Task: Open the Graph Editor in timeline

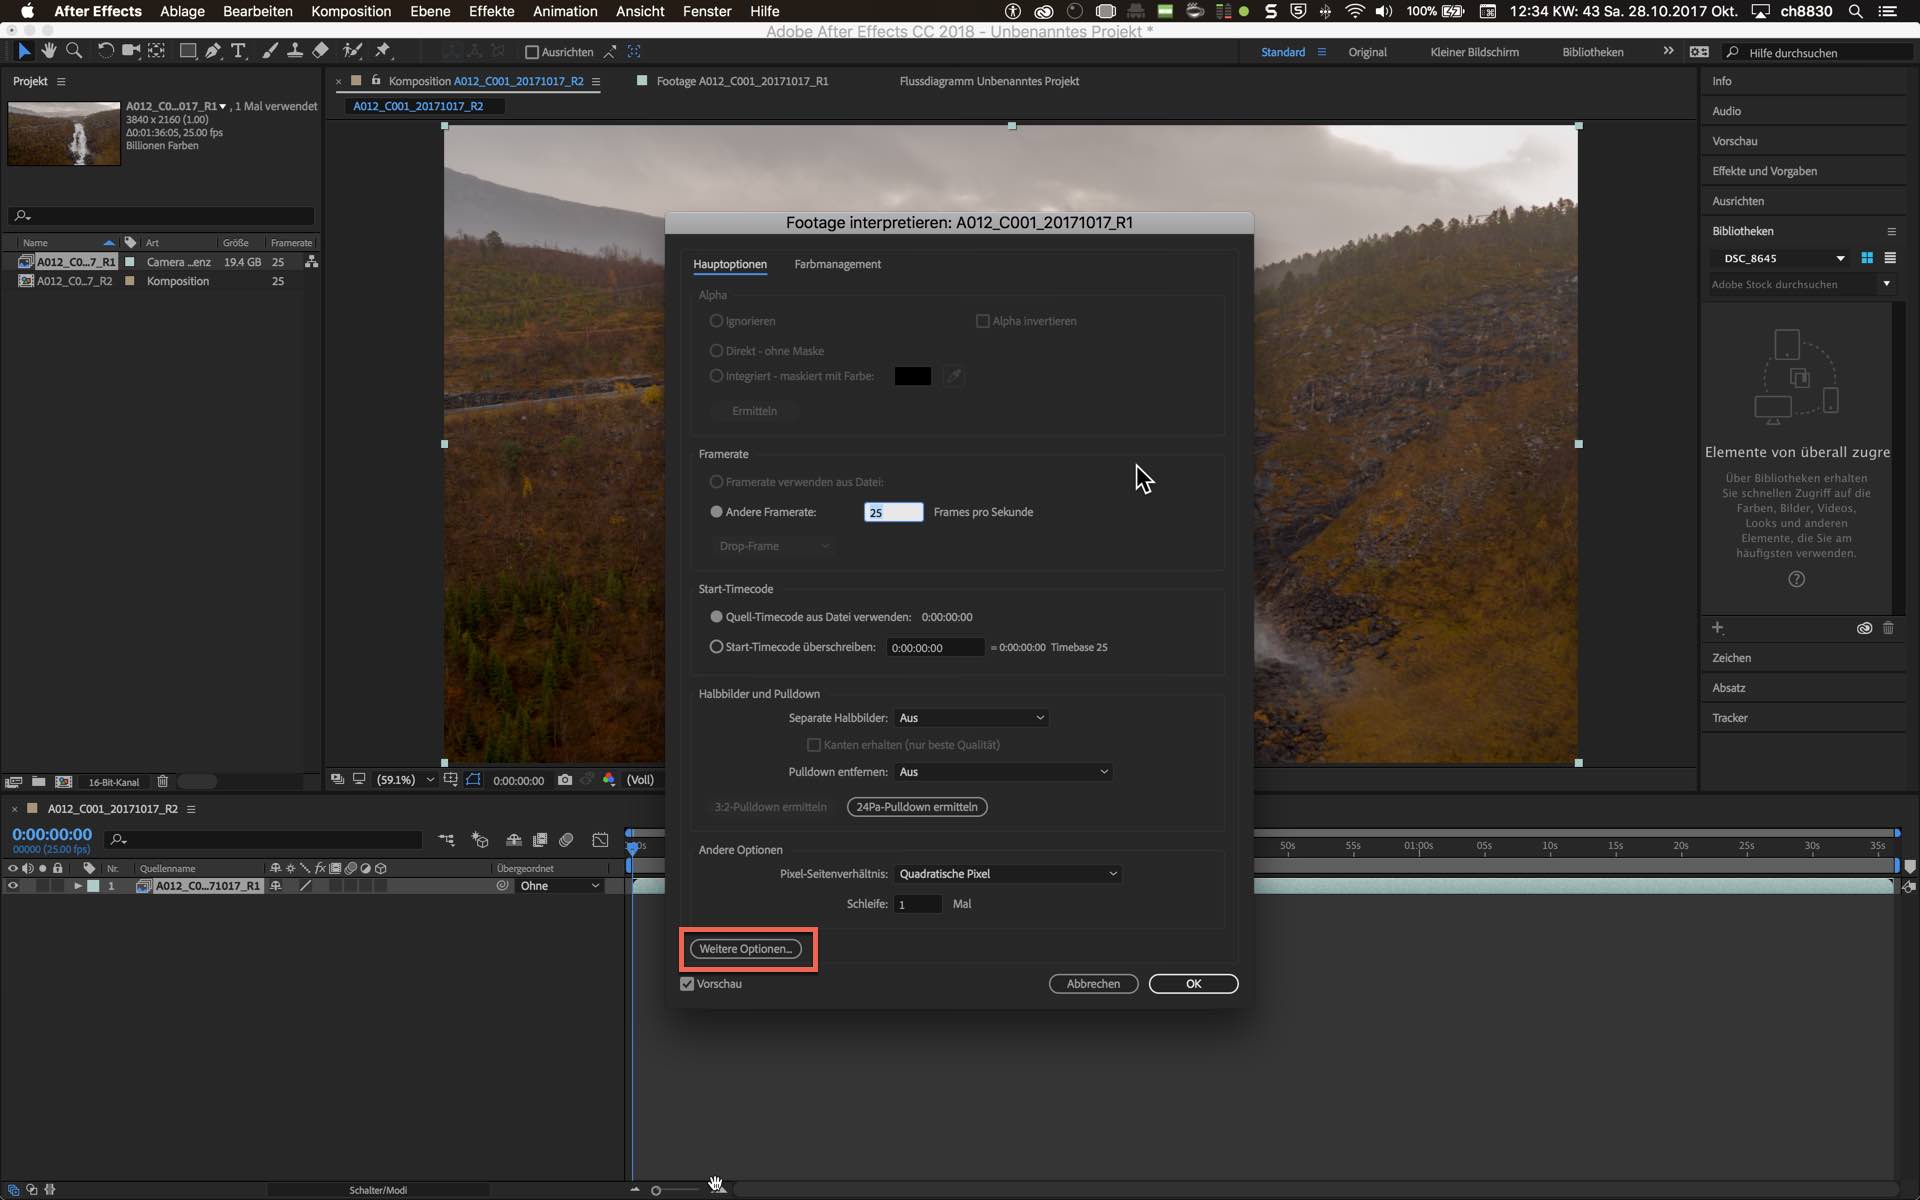Action: click(600, 840)
